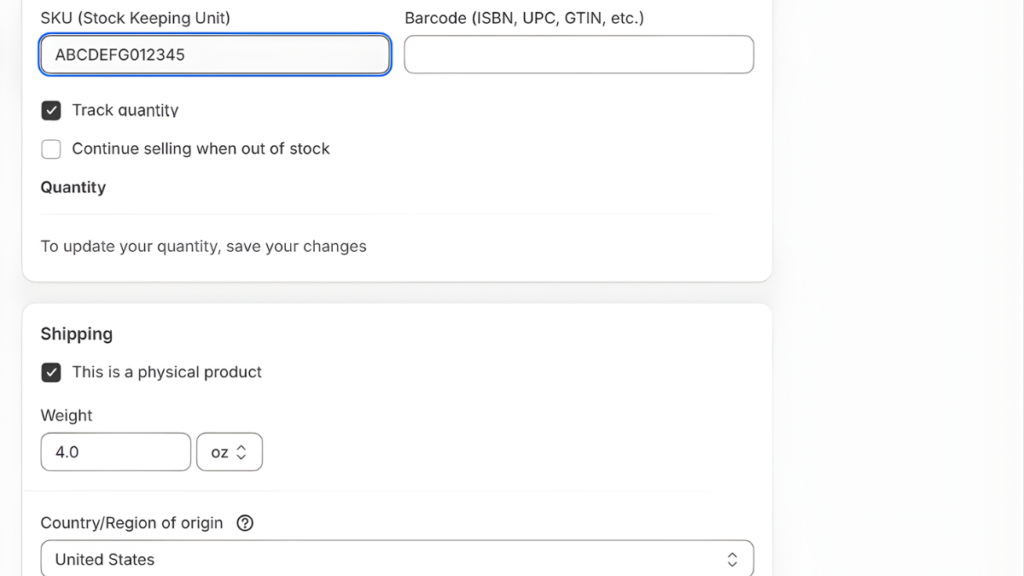The height and width of the screenshot is (576, 1024).
Task: Click the chevron icon on the country selector
Action: tap(733, 559)
